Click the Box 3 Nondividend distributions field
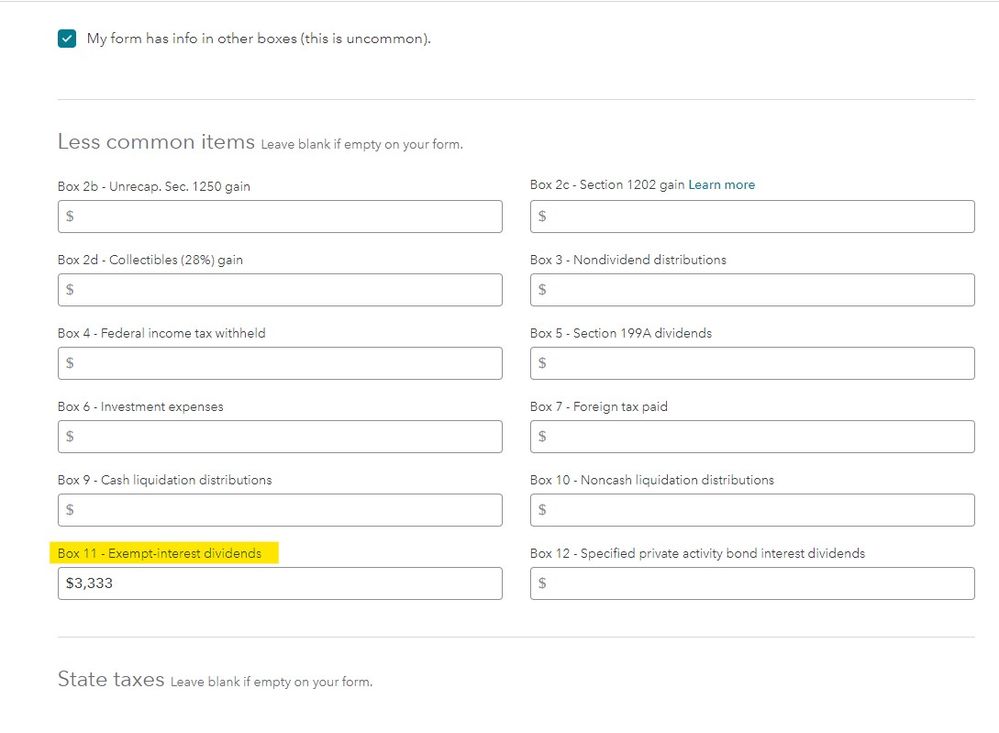 tap(752, 290)
